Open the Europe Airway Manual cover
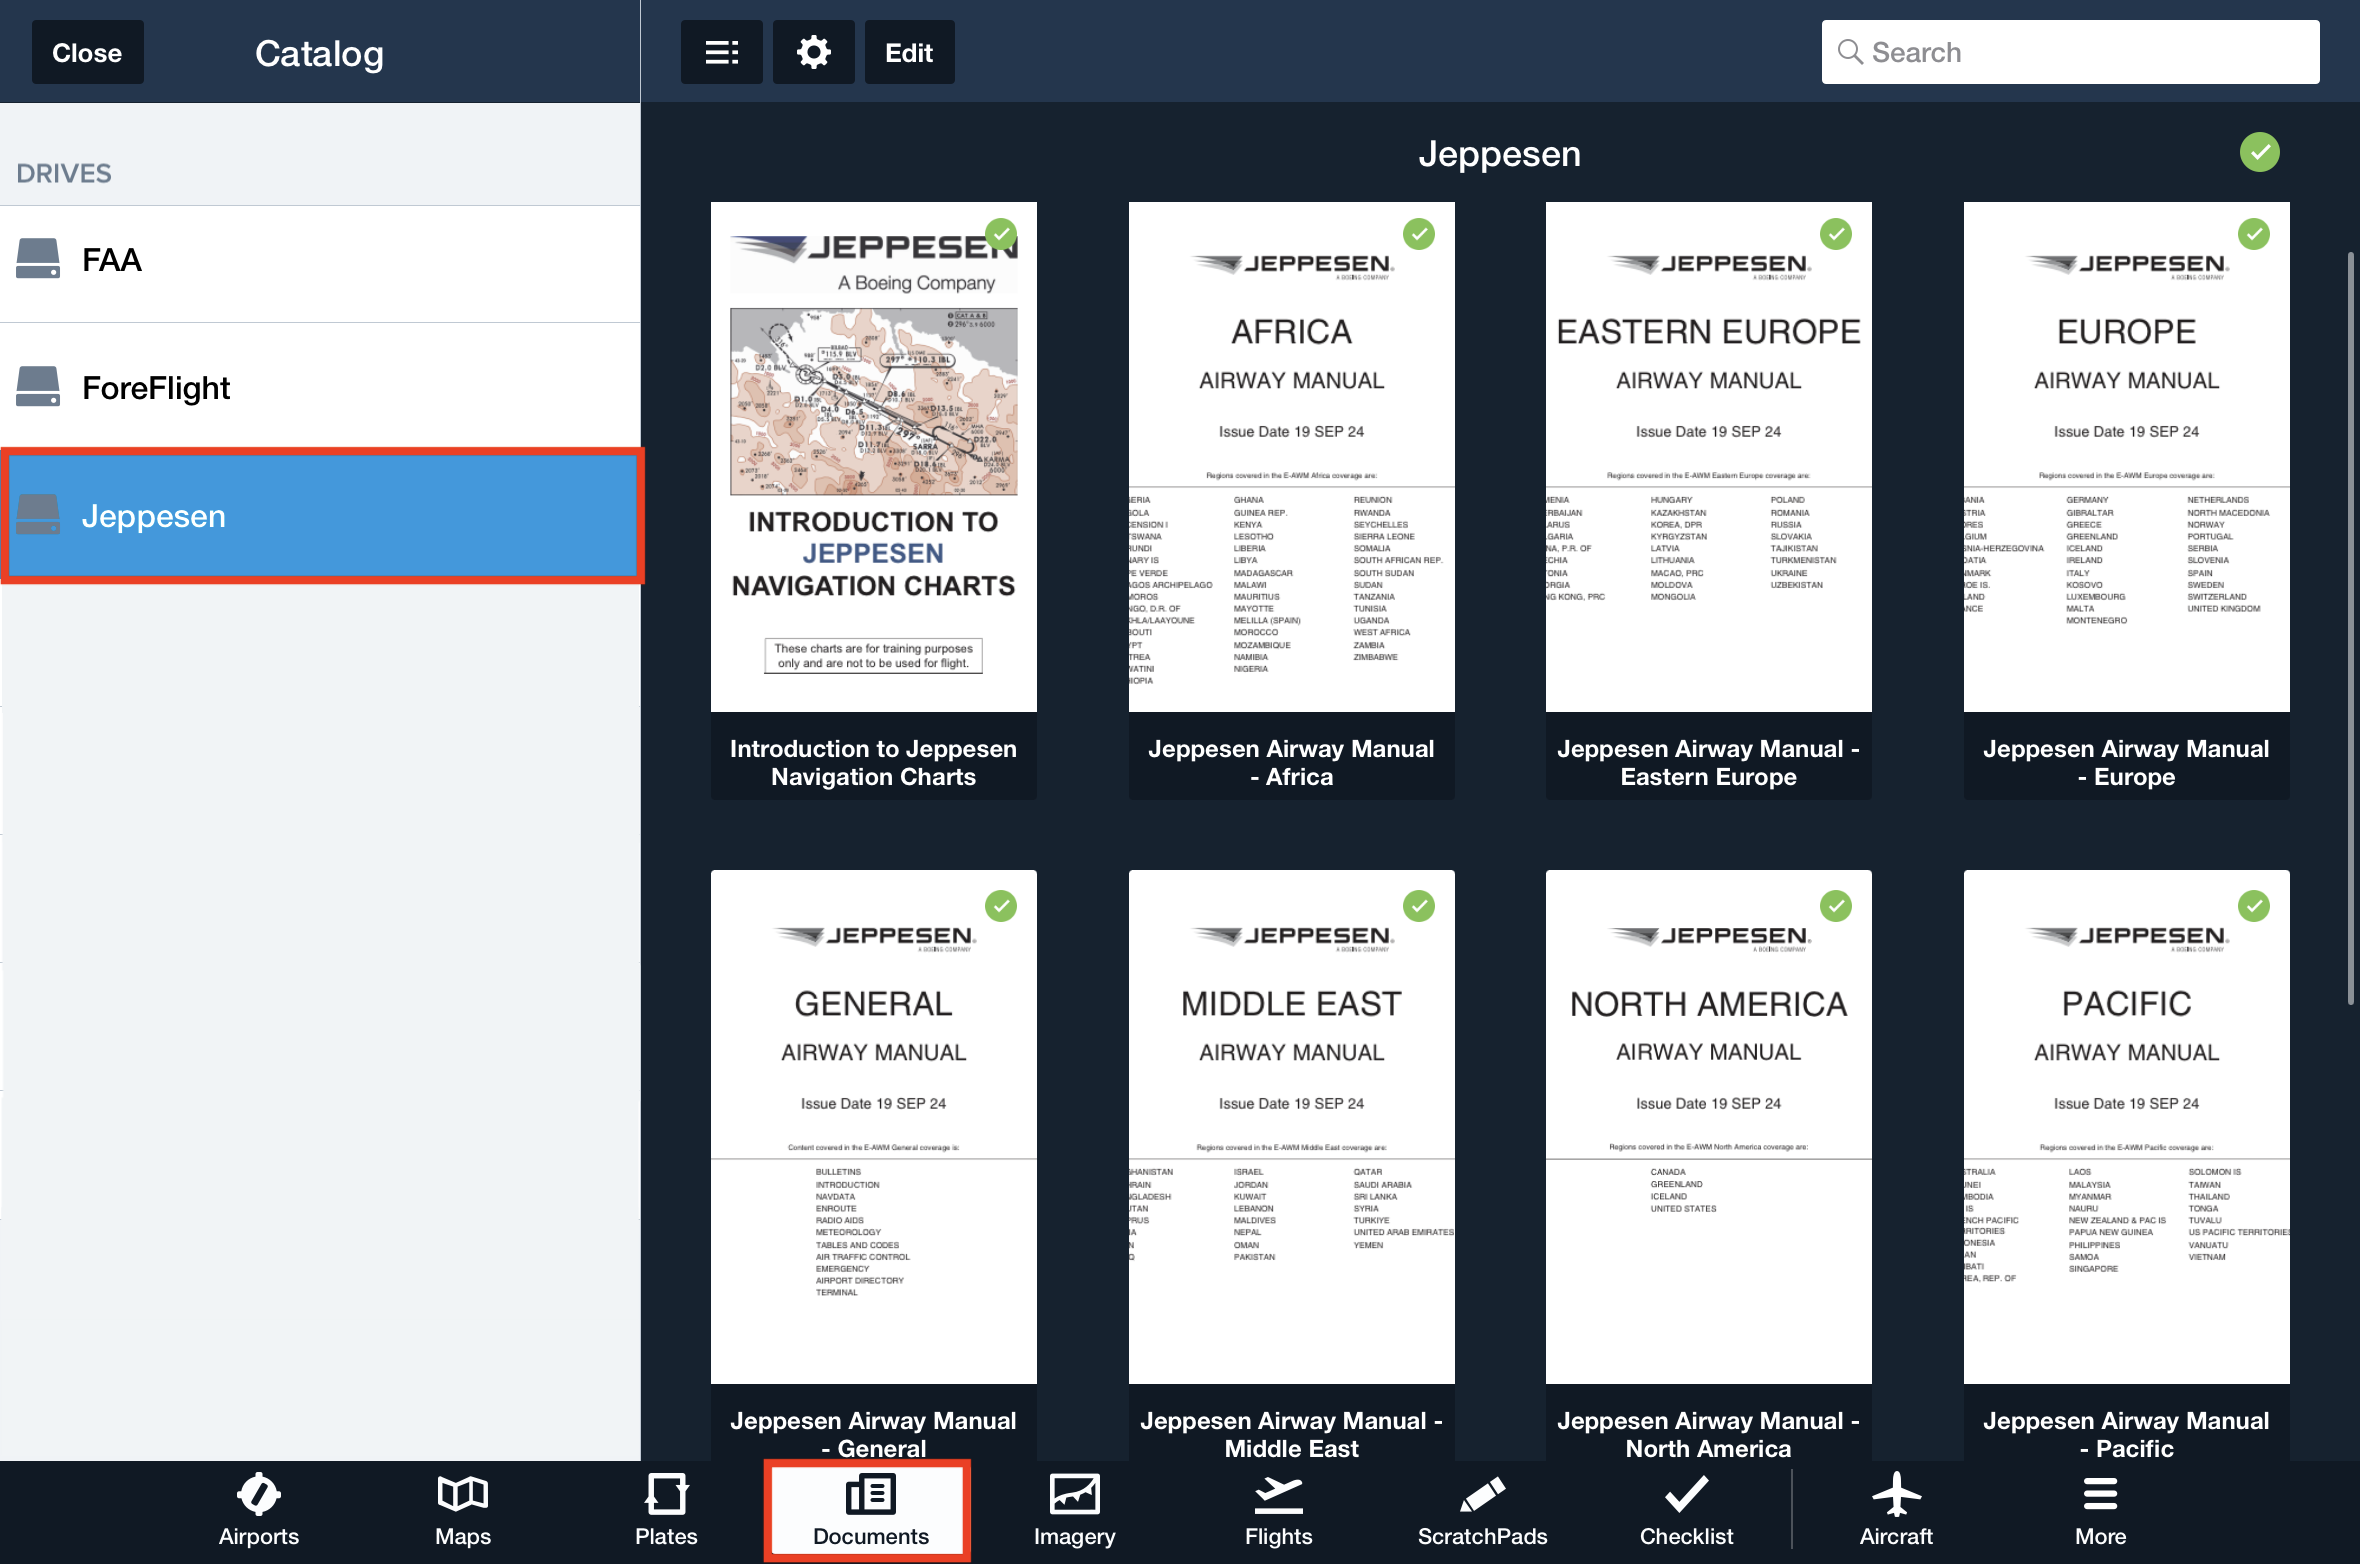 [x=2126, y=457]
